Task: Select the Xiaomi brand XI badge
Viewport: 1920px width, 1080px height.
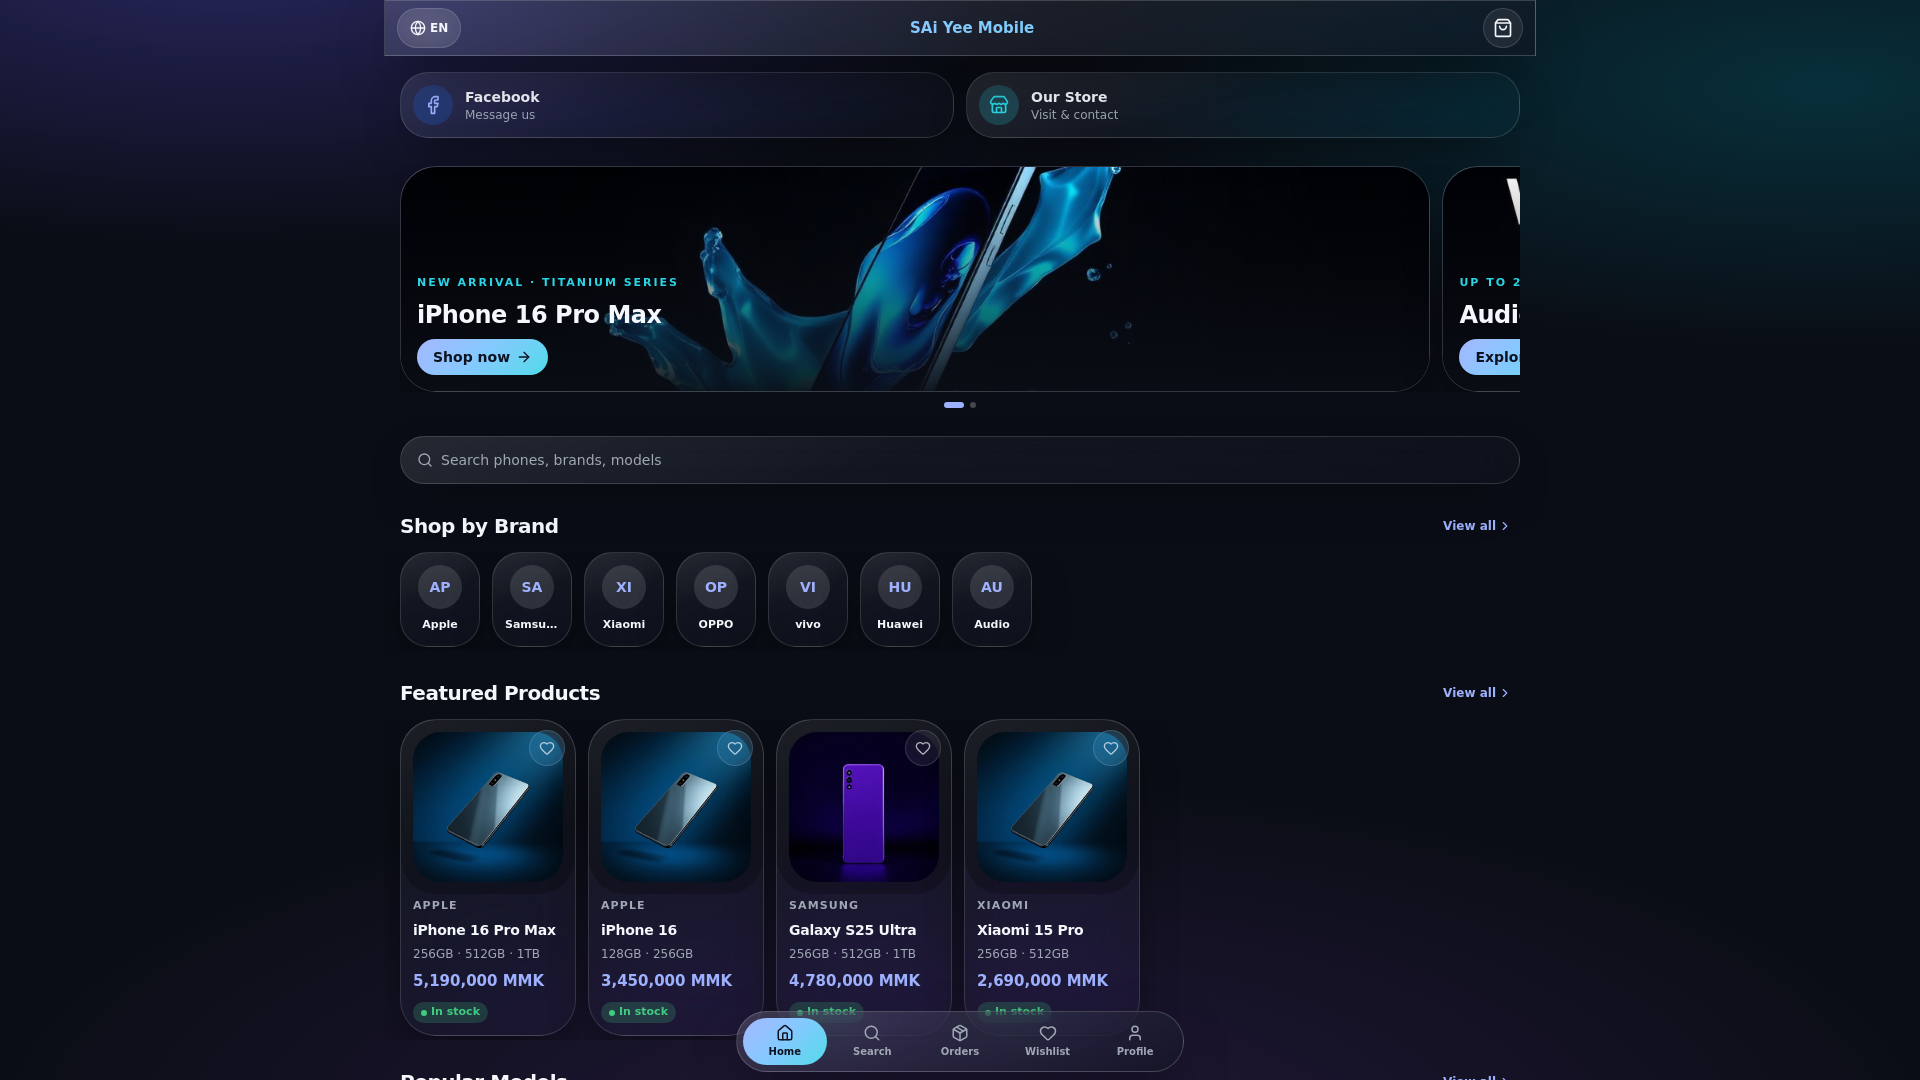Action: coord(624,587)
